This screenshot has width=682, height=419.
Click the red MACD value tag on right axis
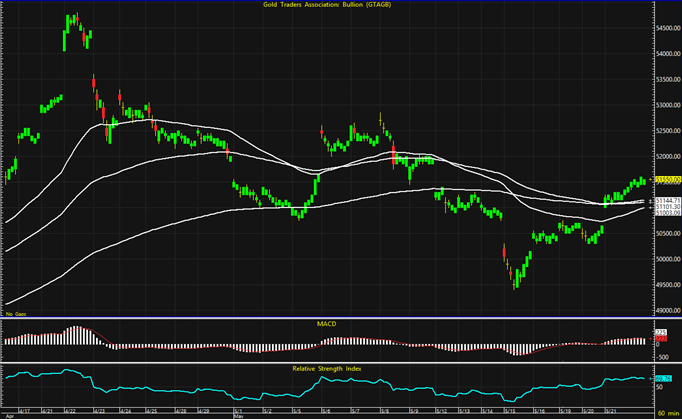click(660, 339)
